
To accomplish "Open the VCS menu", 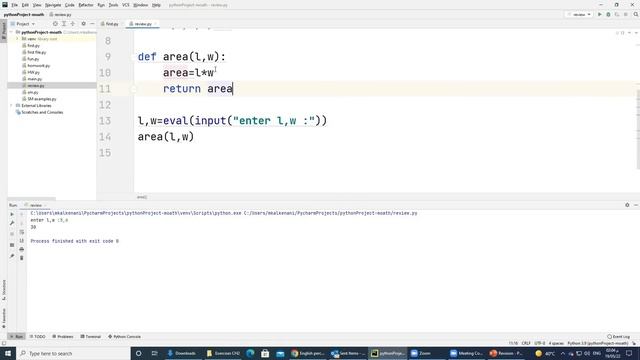I will [x=126, y=5].
